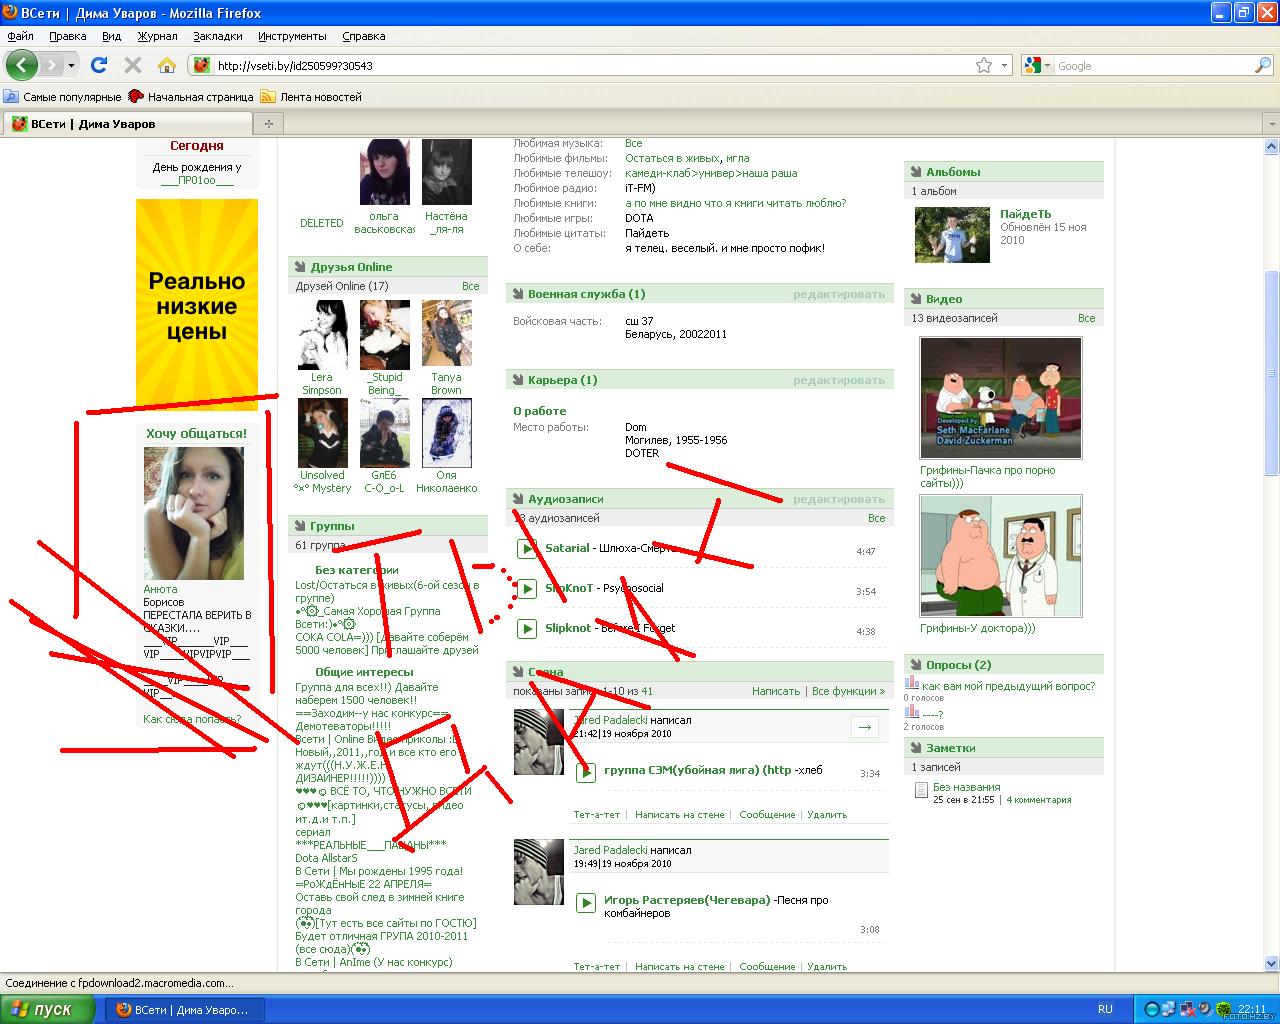Open the list all tabs dropdown

pos(1271,124)
